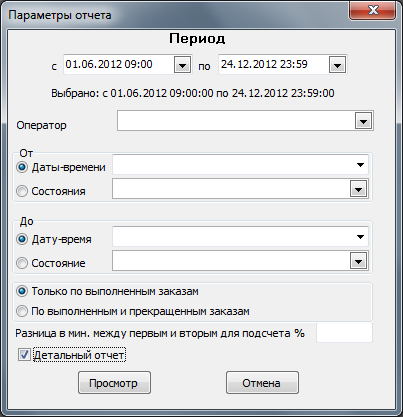Click the end date field 24.12.2012 23:59
This screenshot has width=403, height=417.
pyautogui.click(x=273, y=64)
